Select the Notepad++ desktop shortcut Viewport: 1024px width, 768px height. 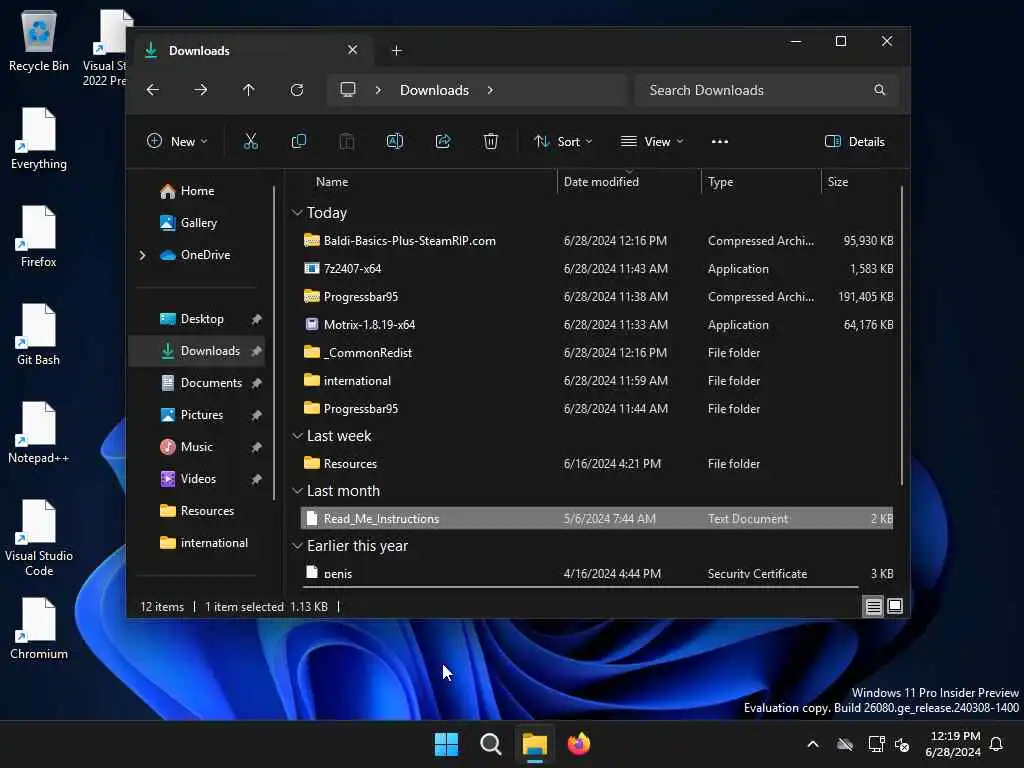39,432
